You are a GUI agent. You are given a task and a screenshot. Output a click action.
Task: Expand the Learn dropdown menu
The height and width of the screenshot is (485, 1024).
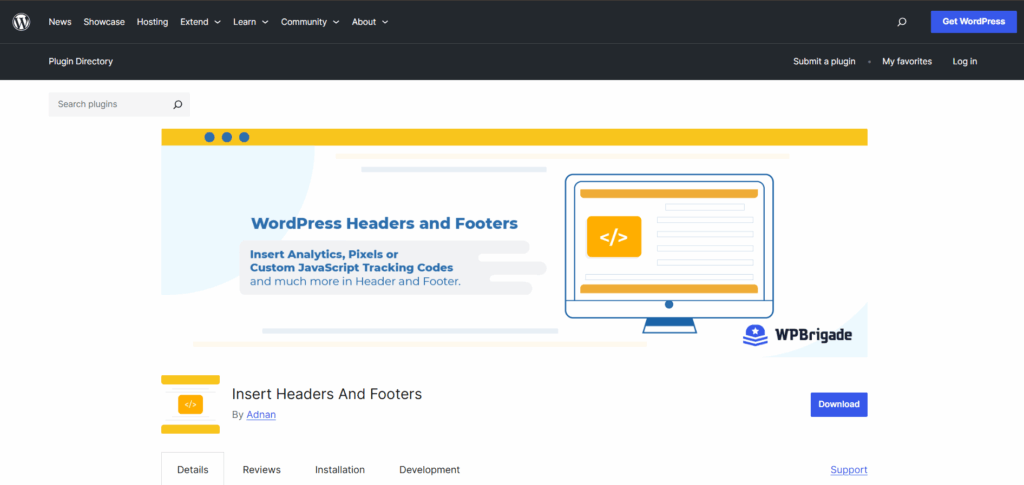click(251, 22)
